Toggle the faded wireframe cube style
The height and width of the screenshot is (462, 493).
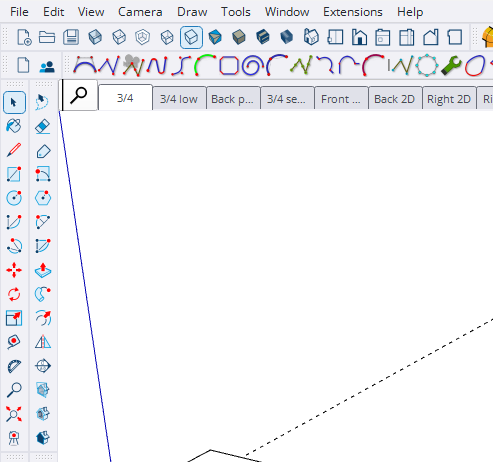tap(143, 37)
